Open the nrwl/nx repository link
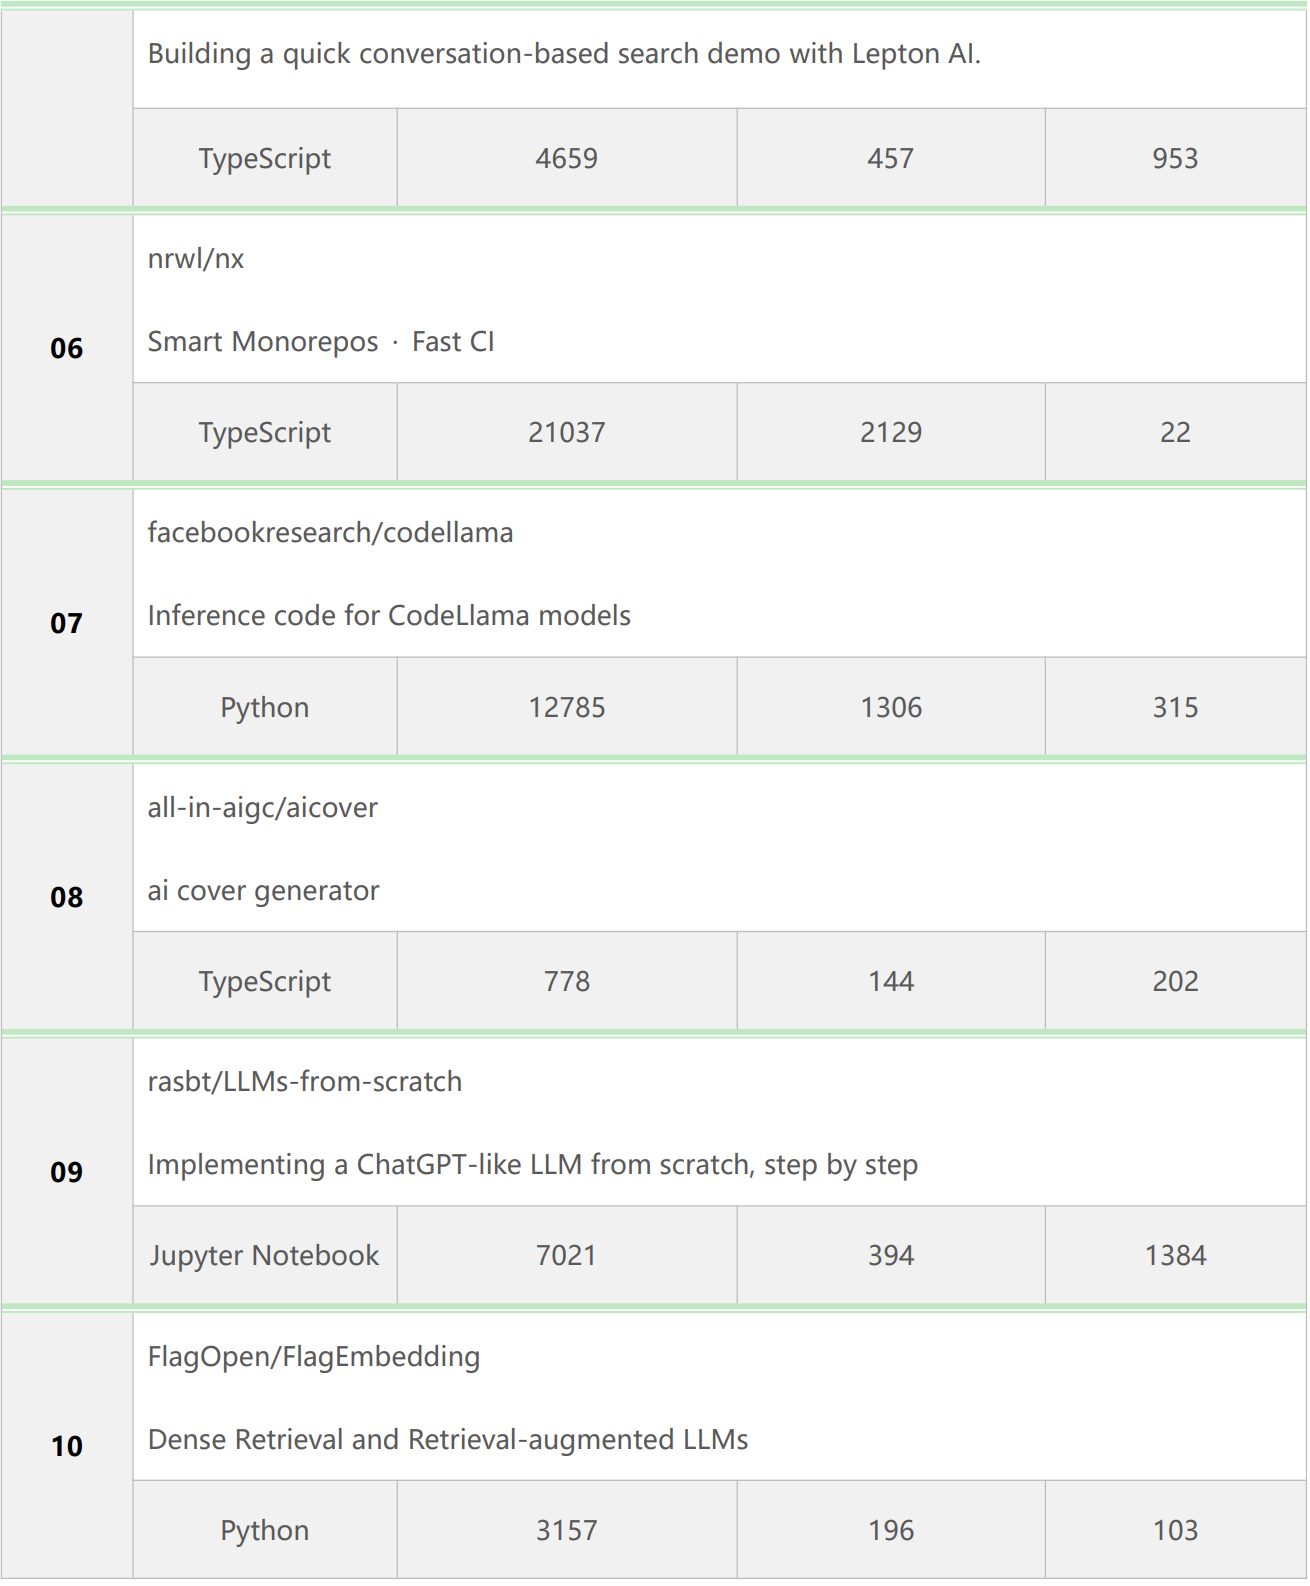 tap(196, 259)
